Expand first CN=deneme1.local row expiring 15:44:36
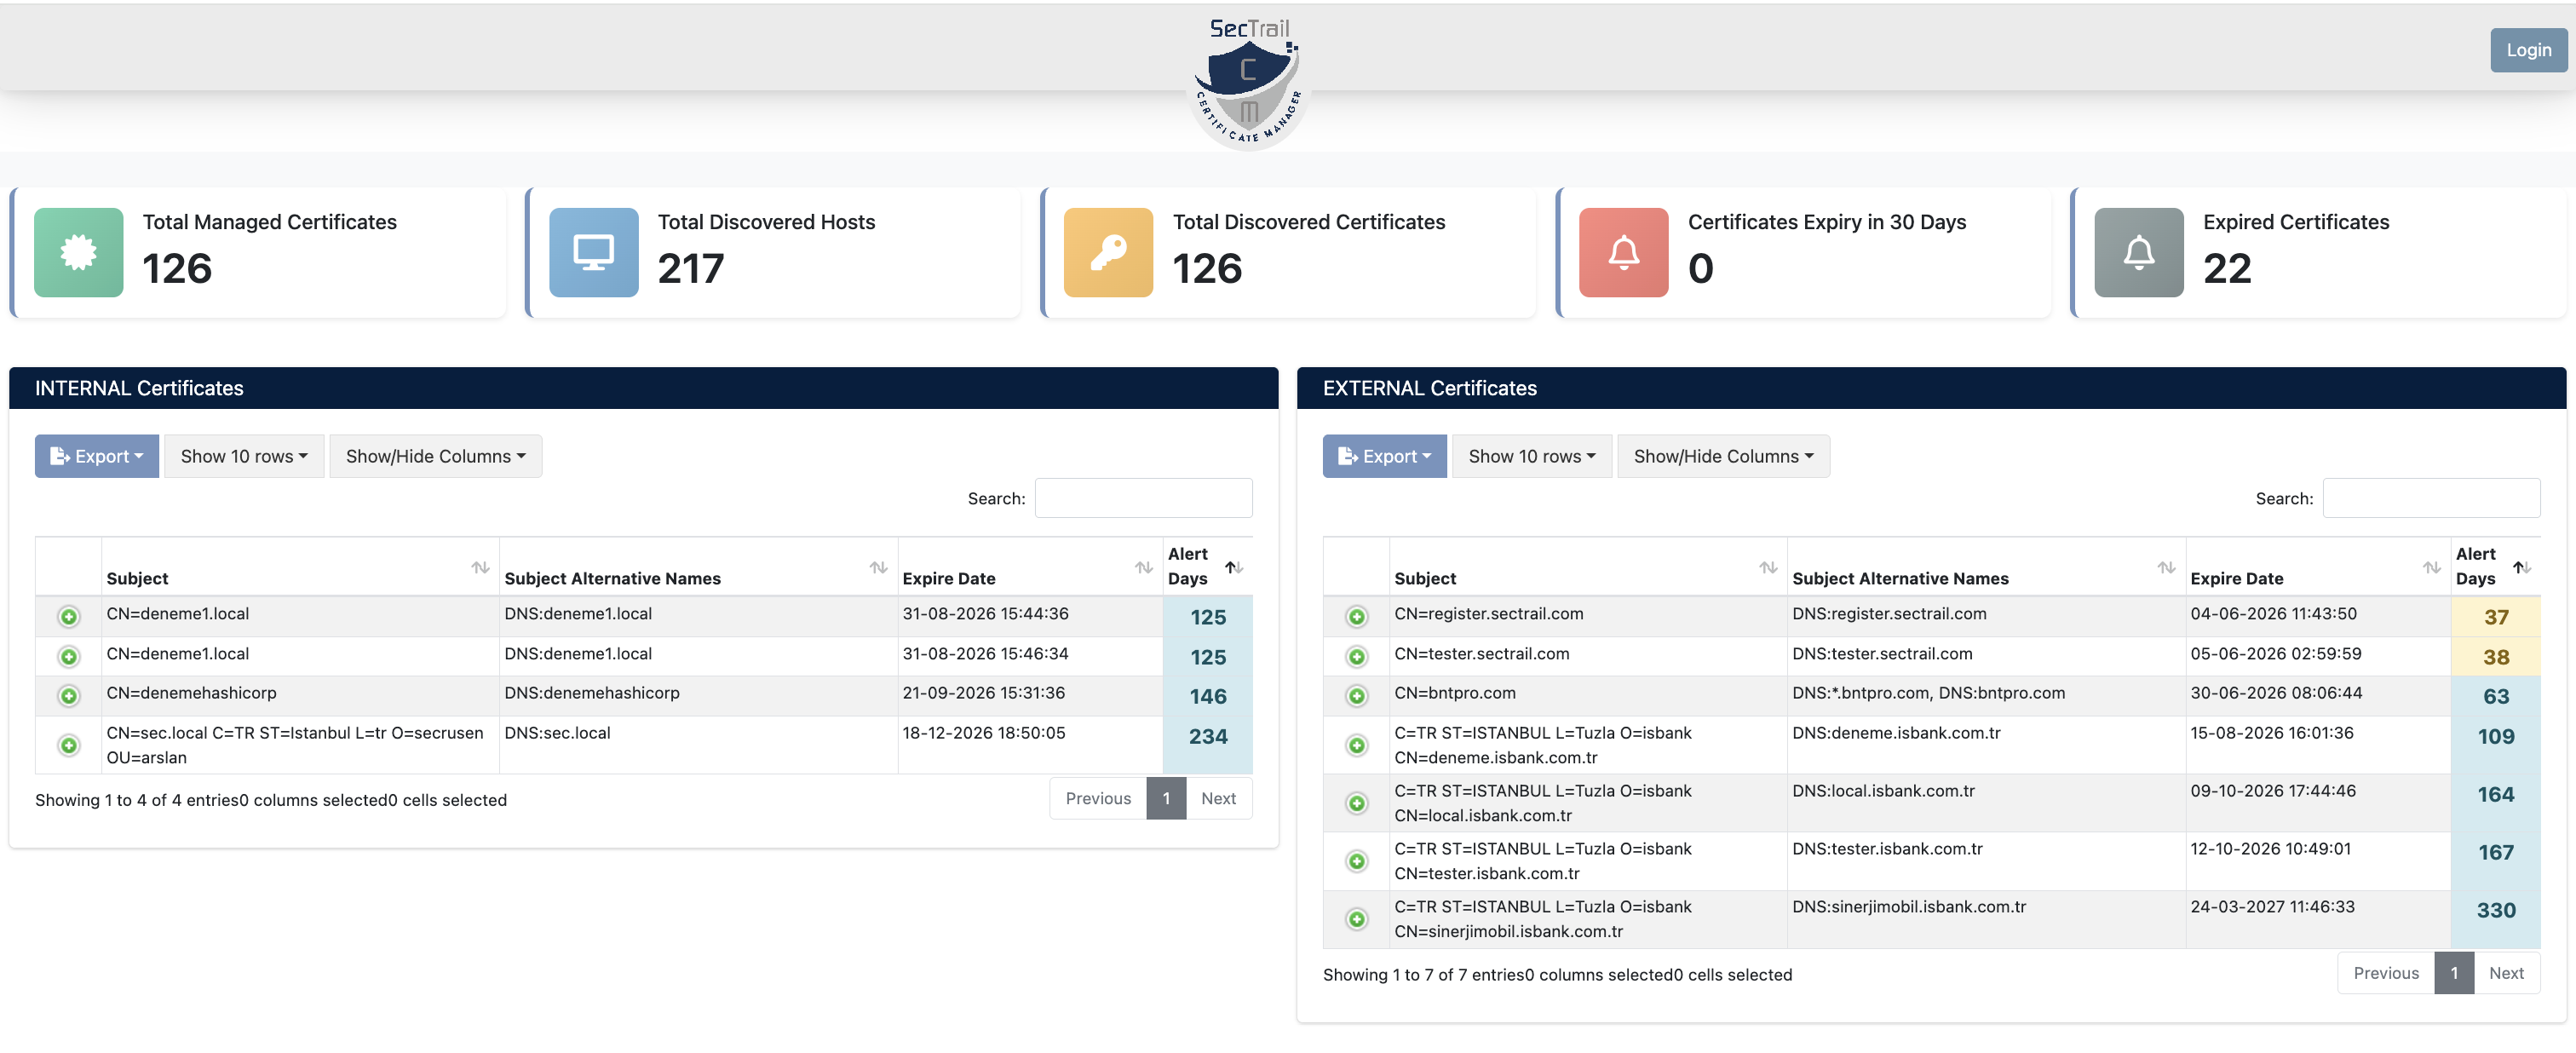The height and width of the screenshot is (1053, 2576). [68, 617]
